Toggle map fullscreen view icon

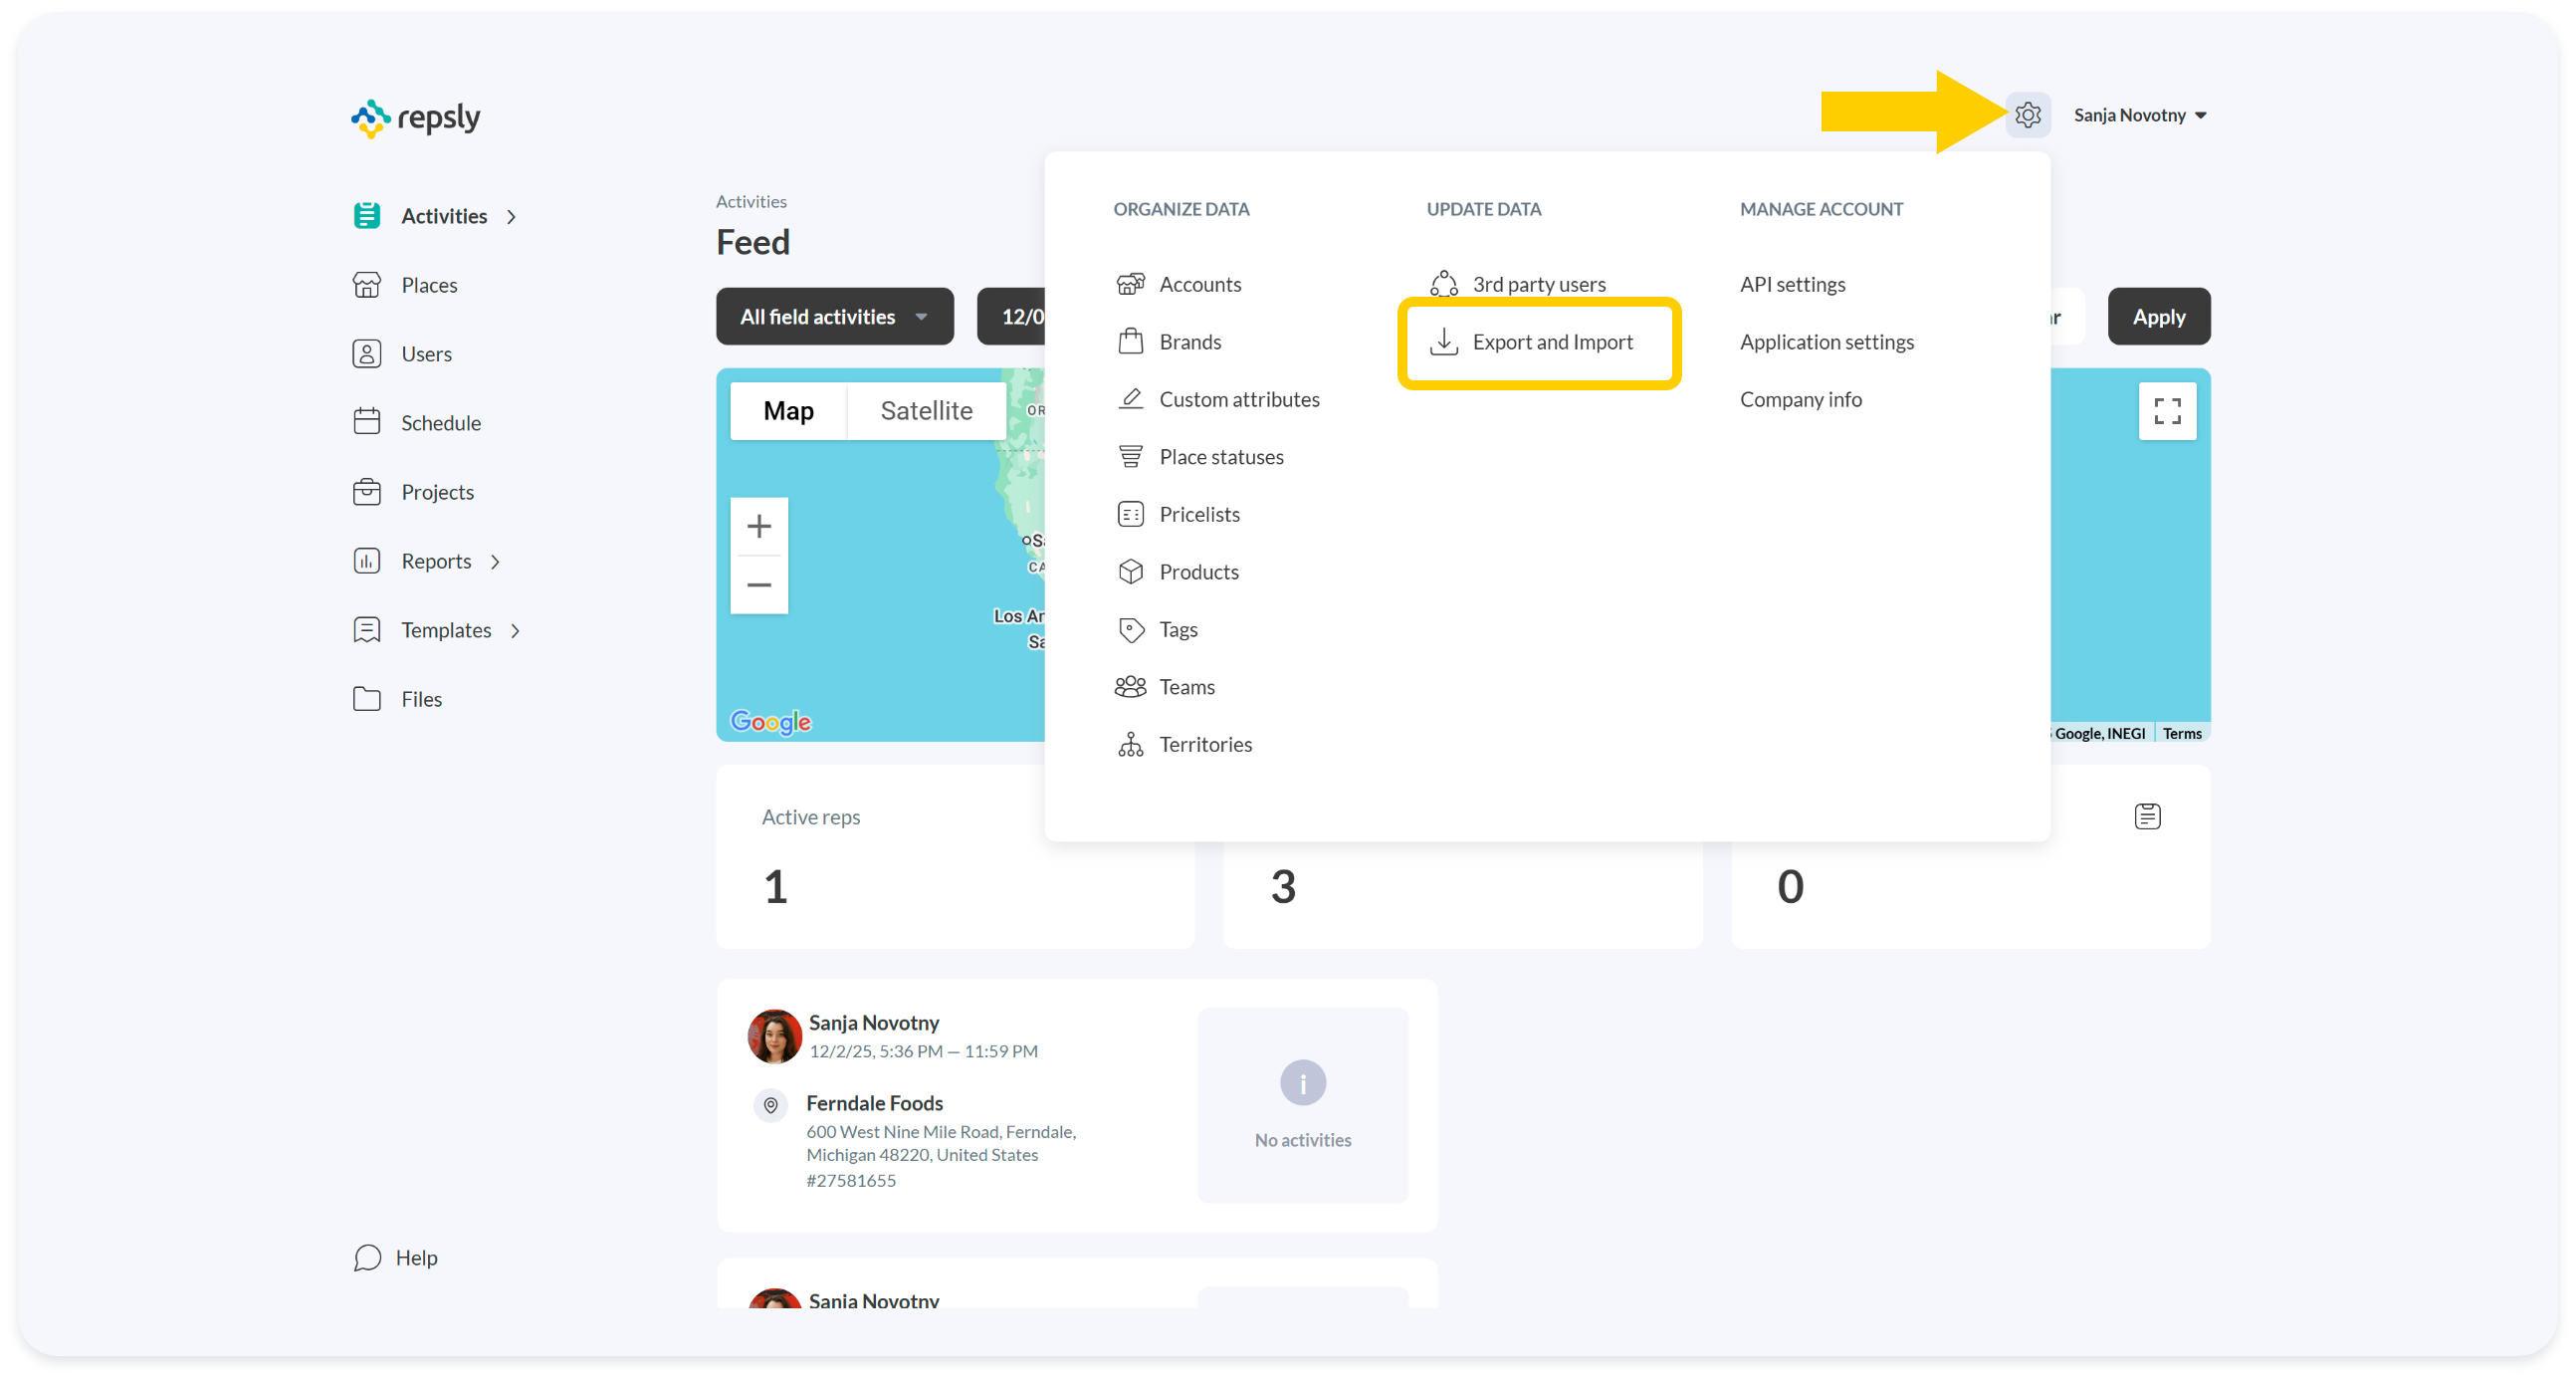click(2167, 411)
